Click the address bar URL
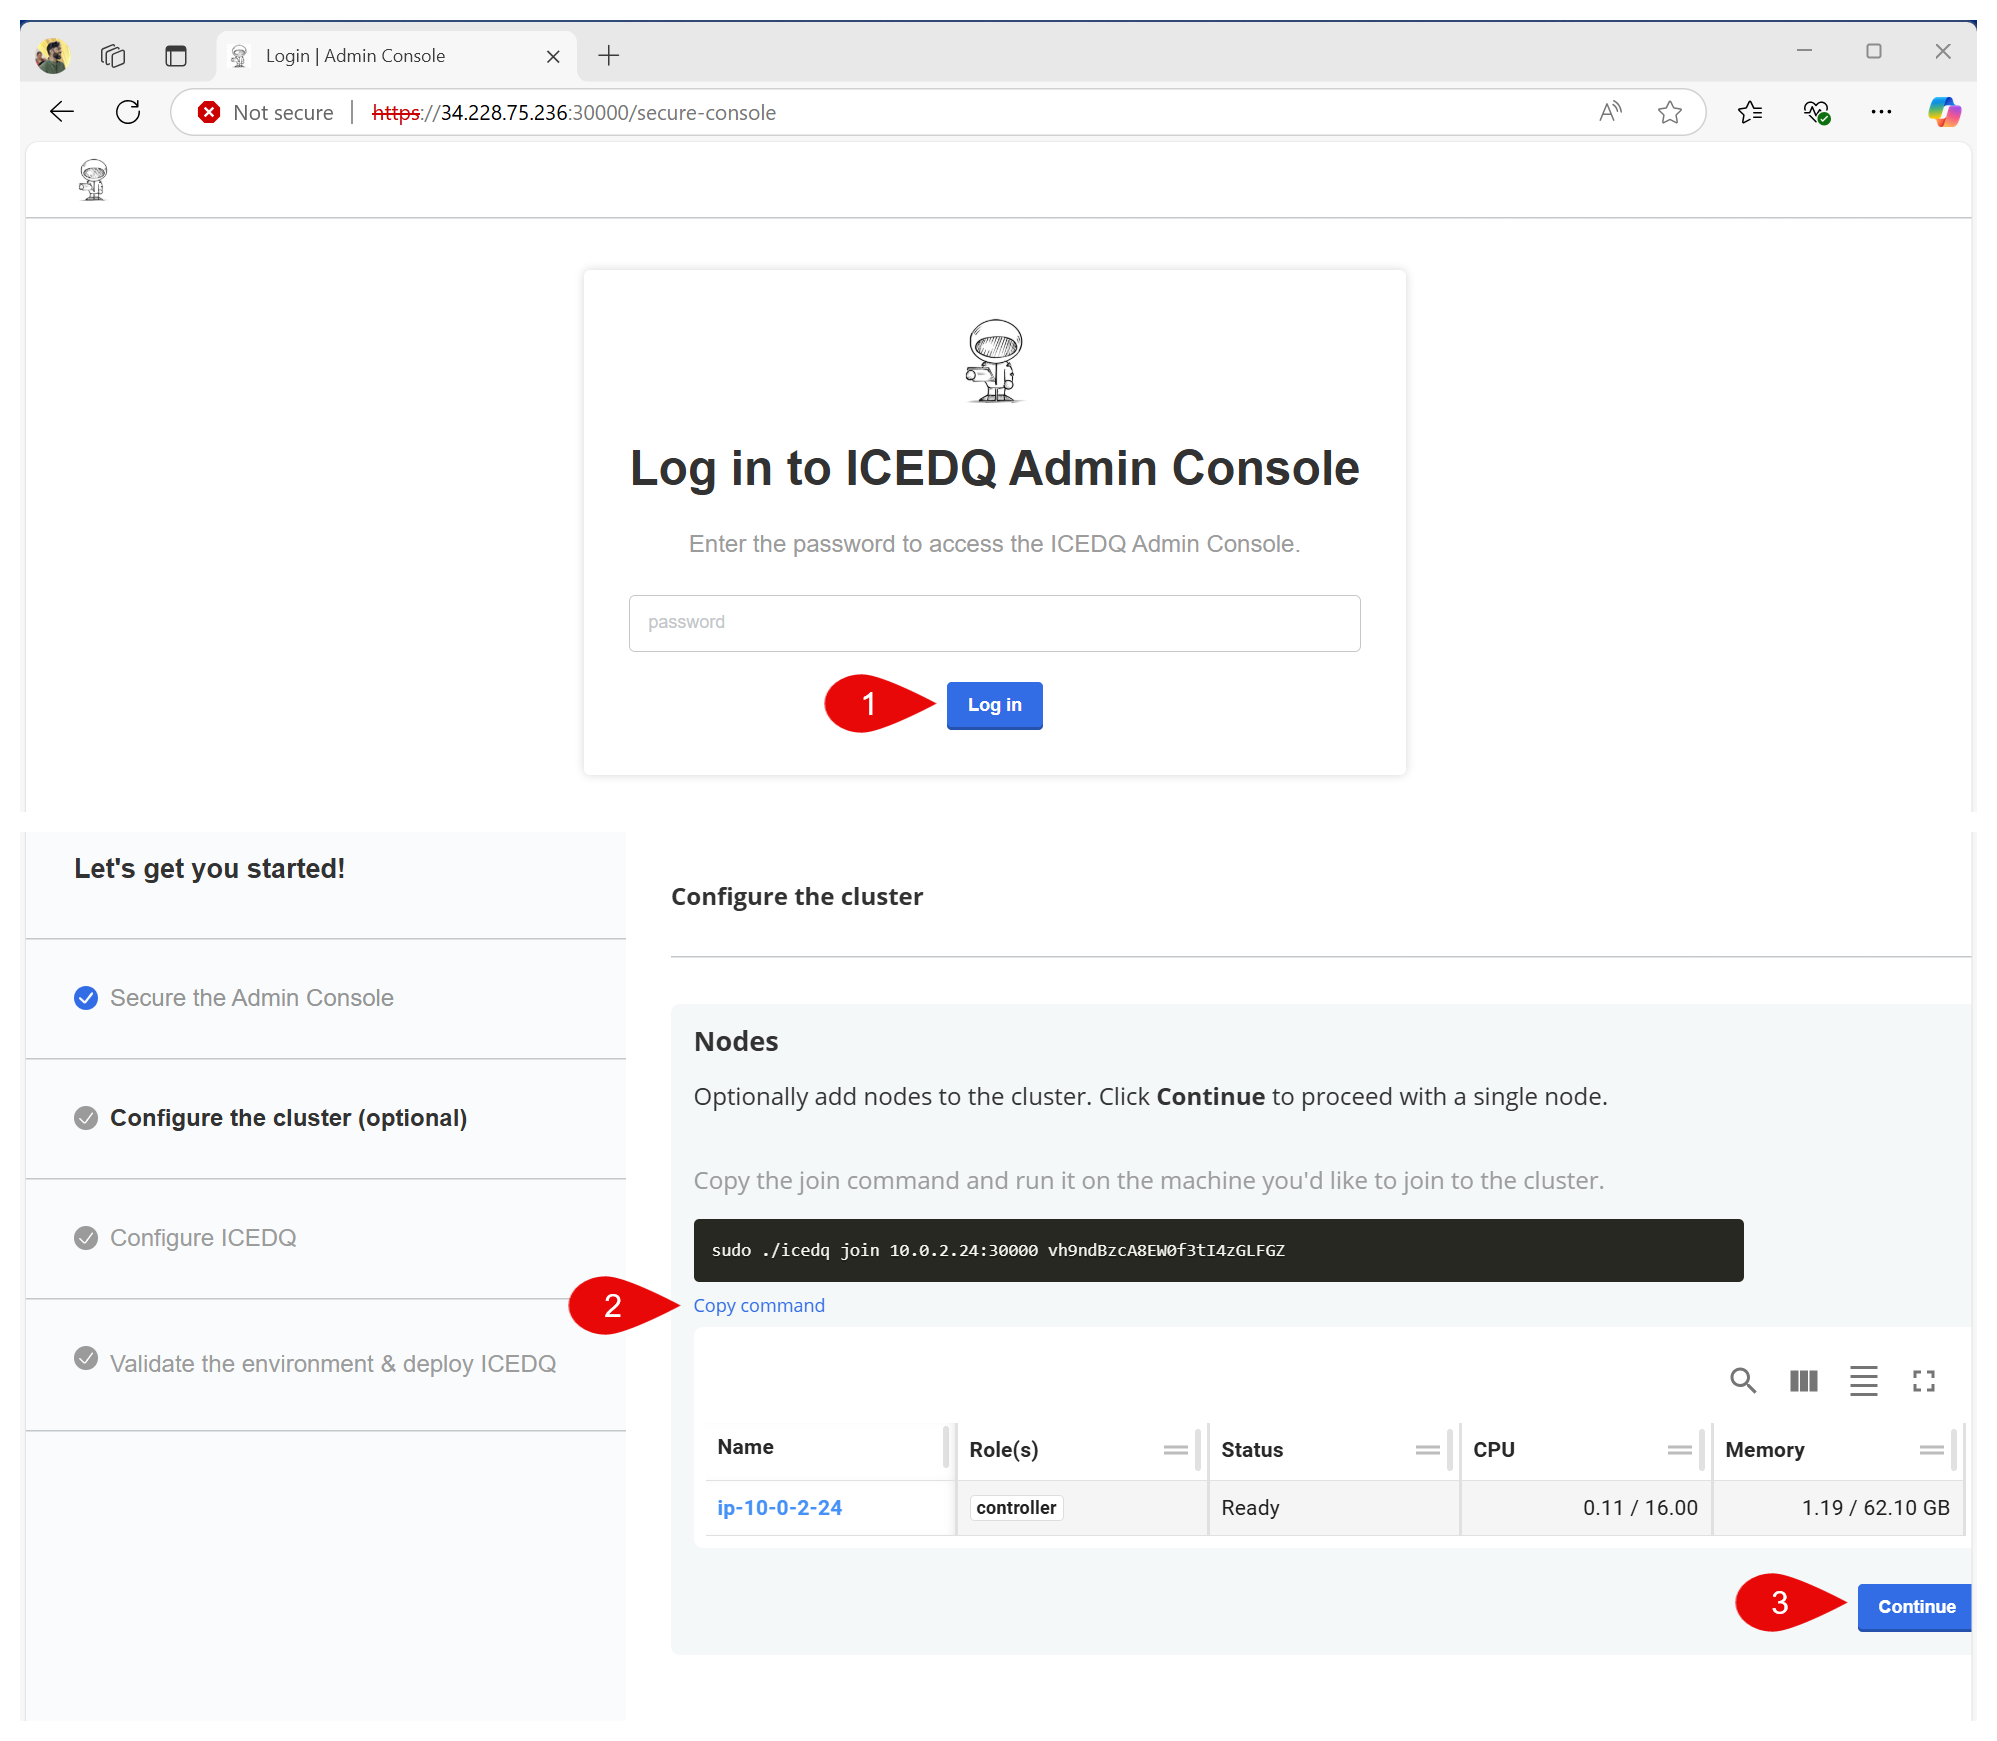The width and height of the screenshot is (1997, 1741). (574, 112)
